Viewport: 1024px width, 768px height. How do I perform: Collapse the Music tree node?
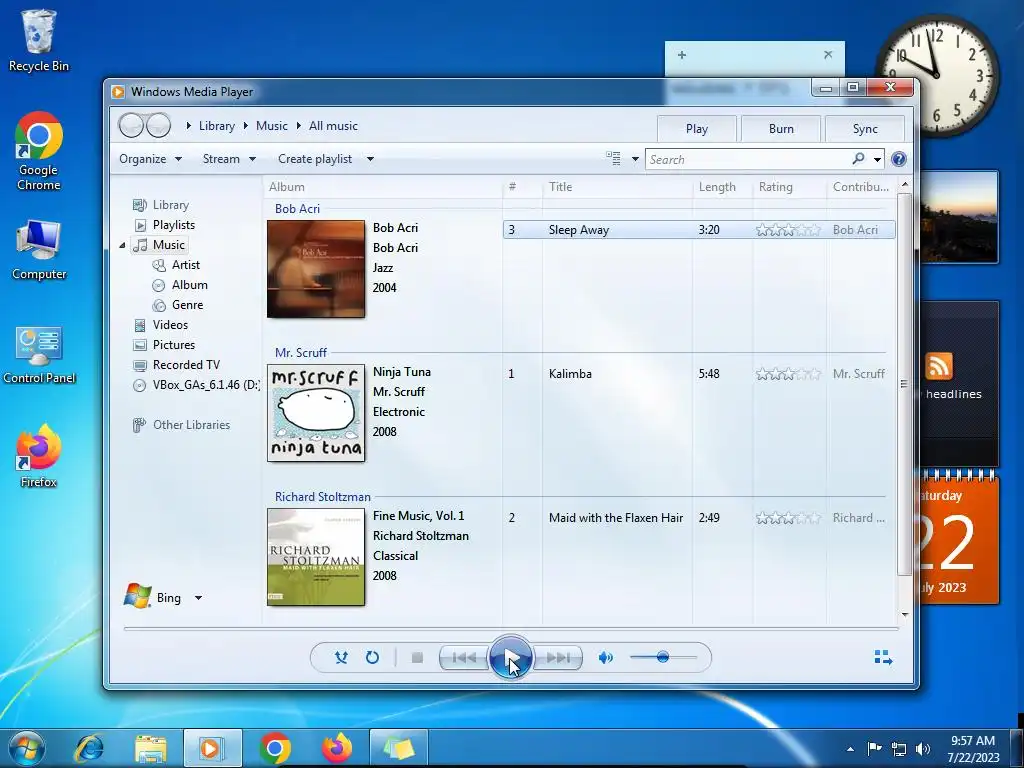122,245
